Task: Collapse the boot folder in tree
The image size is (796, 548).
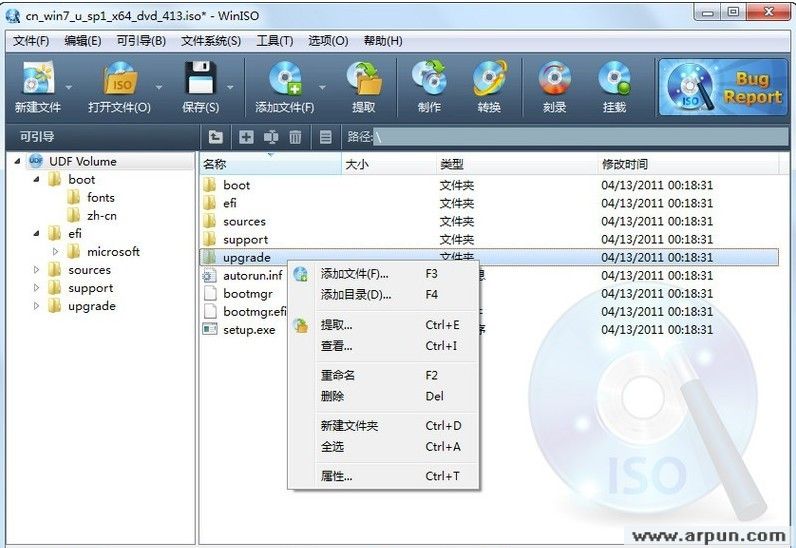Action: pyautogui.click(x=38, y=180)
